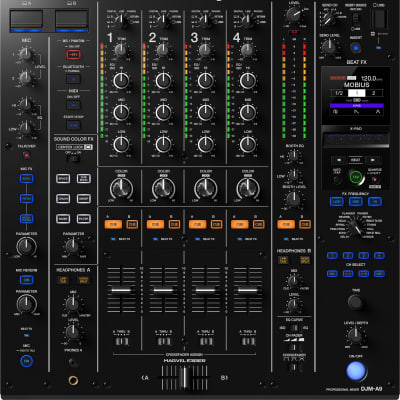The height and width of the screenshot is (400, 400).
Task: Enable the Mic Reverb ON button
Action: pos(26,280)
